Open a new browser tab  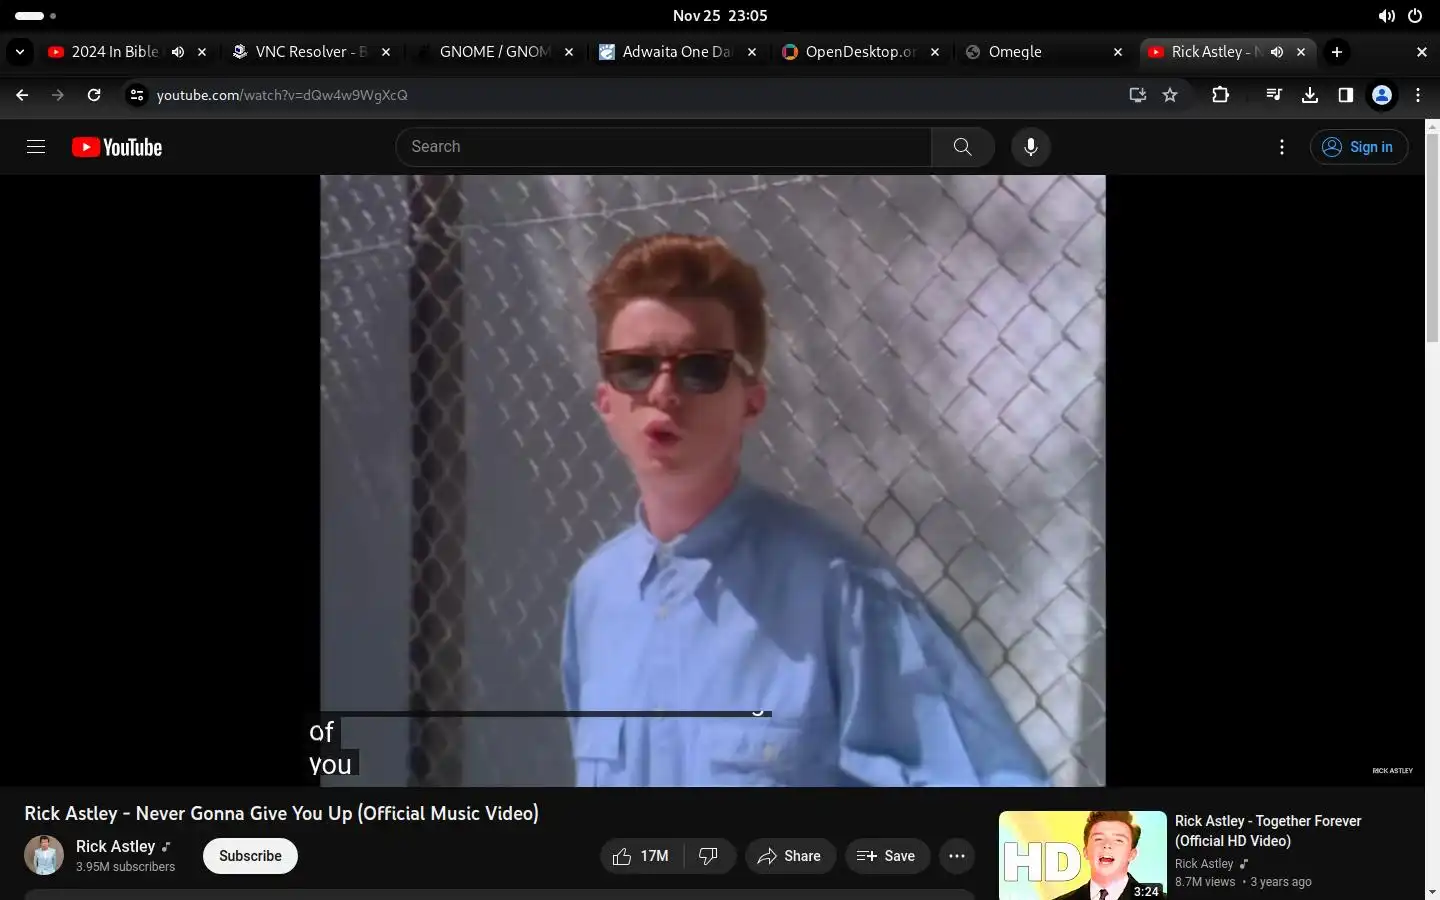1337,52
